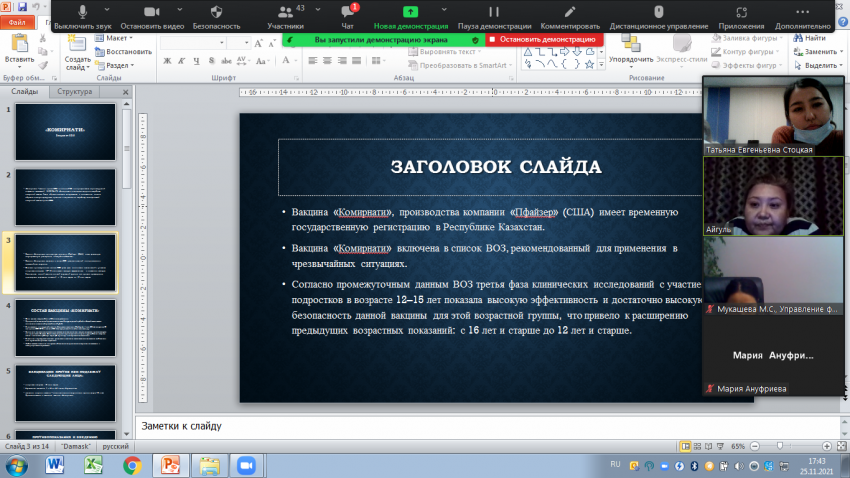Image resolution: width=850 pixels, height=478 pixels.
Task: Expand the shapes gallery more arrow
Action: (601, 65)
